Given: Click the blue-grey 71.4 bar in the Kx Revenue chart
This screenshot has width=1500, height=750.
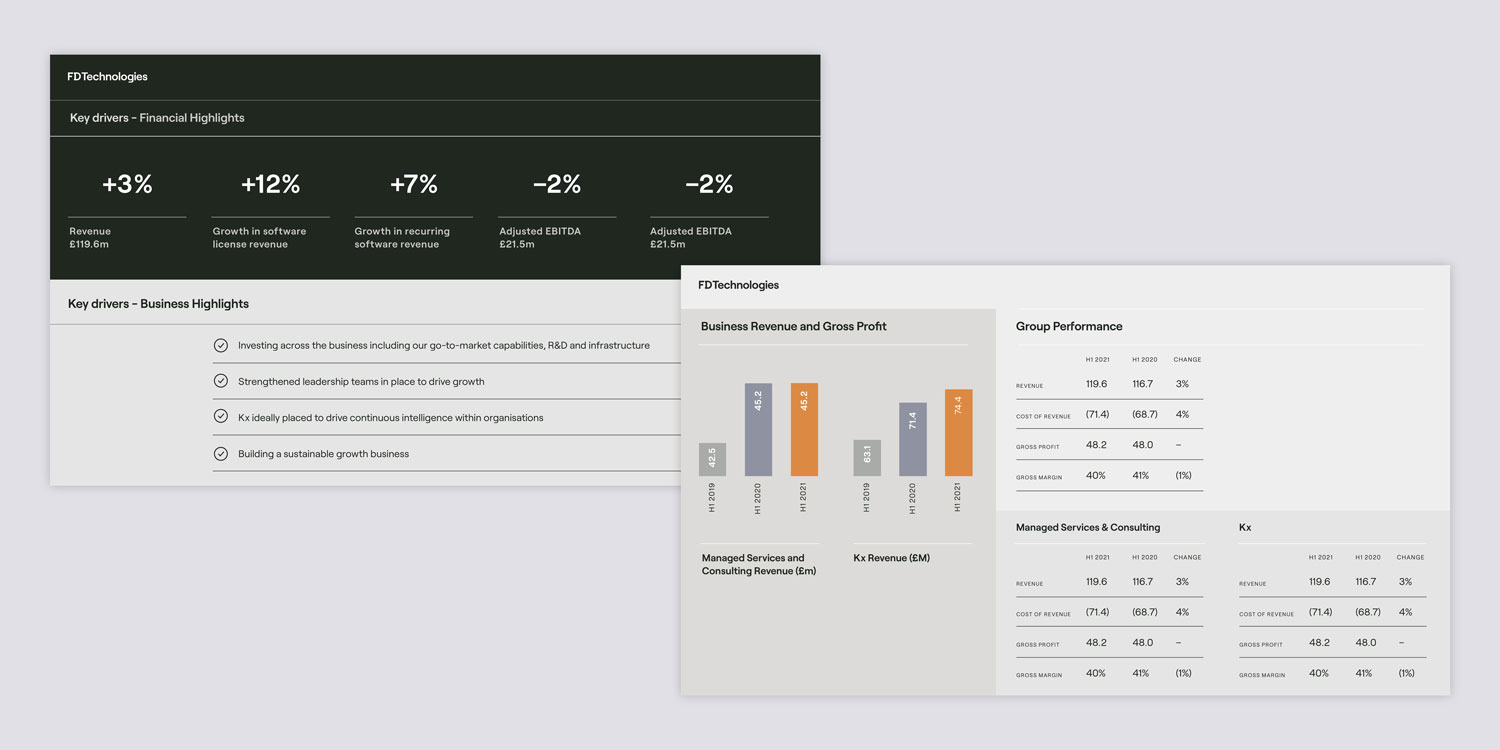Looking at the screenshot, I should (912, 439).
